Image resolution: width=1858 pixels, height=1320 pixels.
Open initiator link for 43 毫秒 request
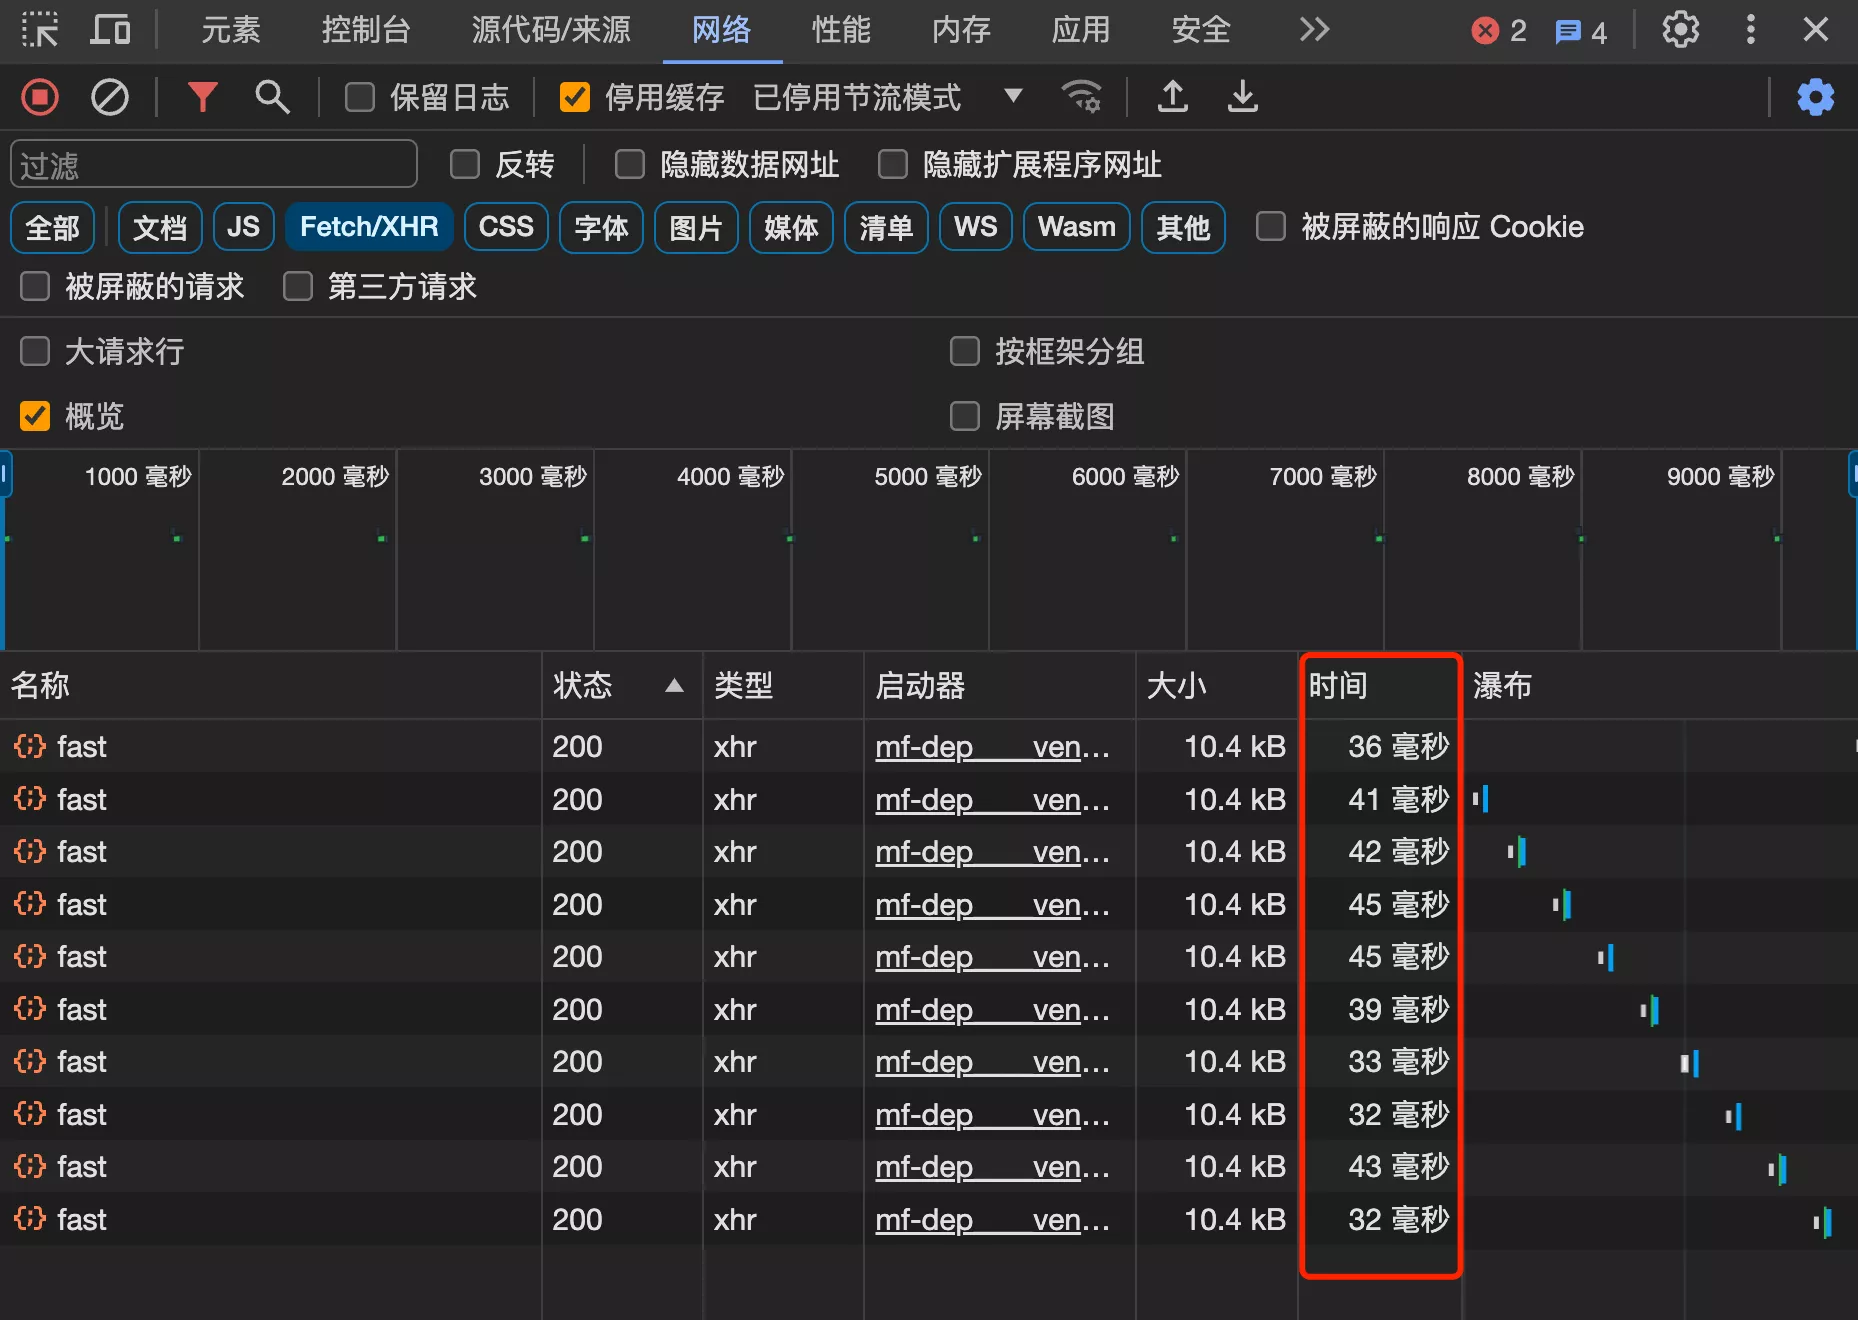(x=992, y=1167)
